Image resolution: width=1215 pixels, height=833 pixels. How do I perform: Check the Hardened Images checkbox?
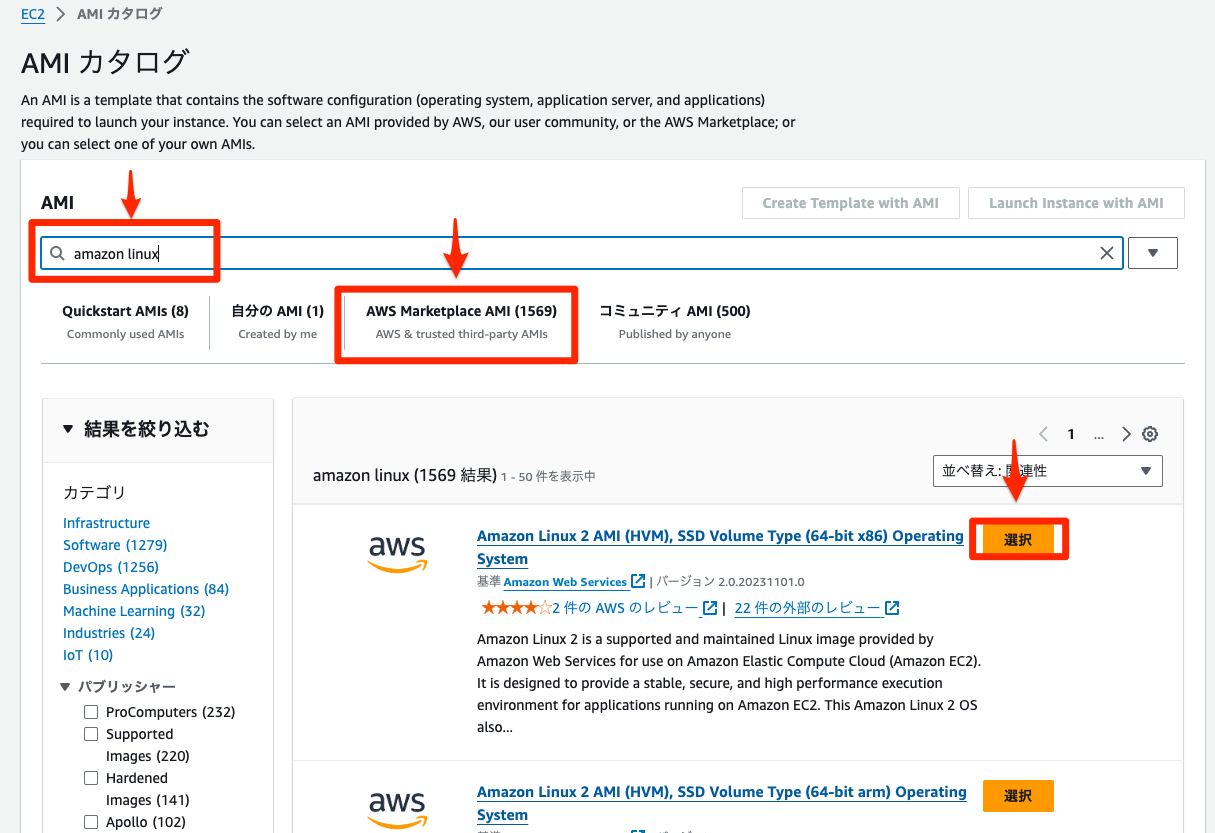point(91,778)
